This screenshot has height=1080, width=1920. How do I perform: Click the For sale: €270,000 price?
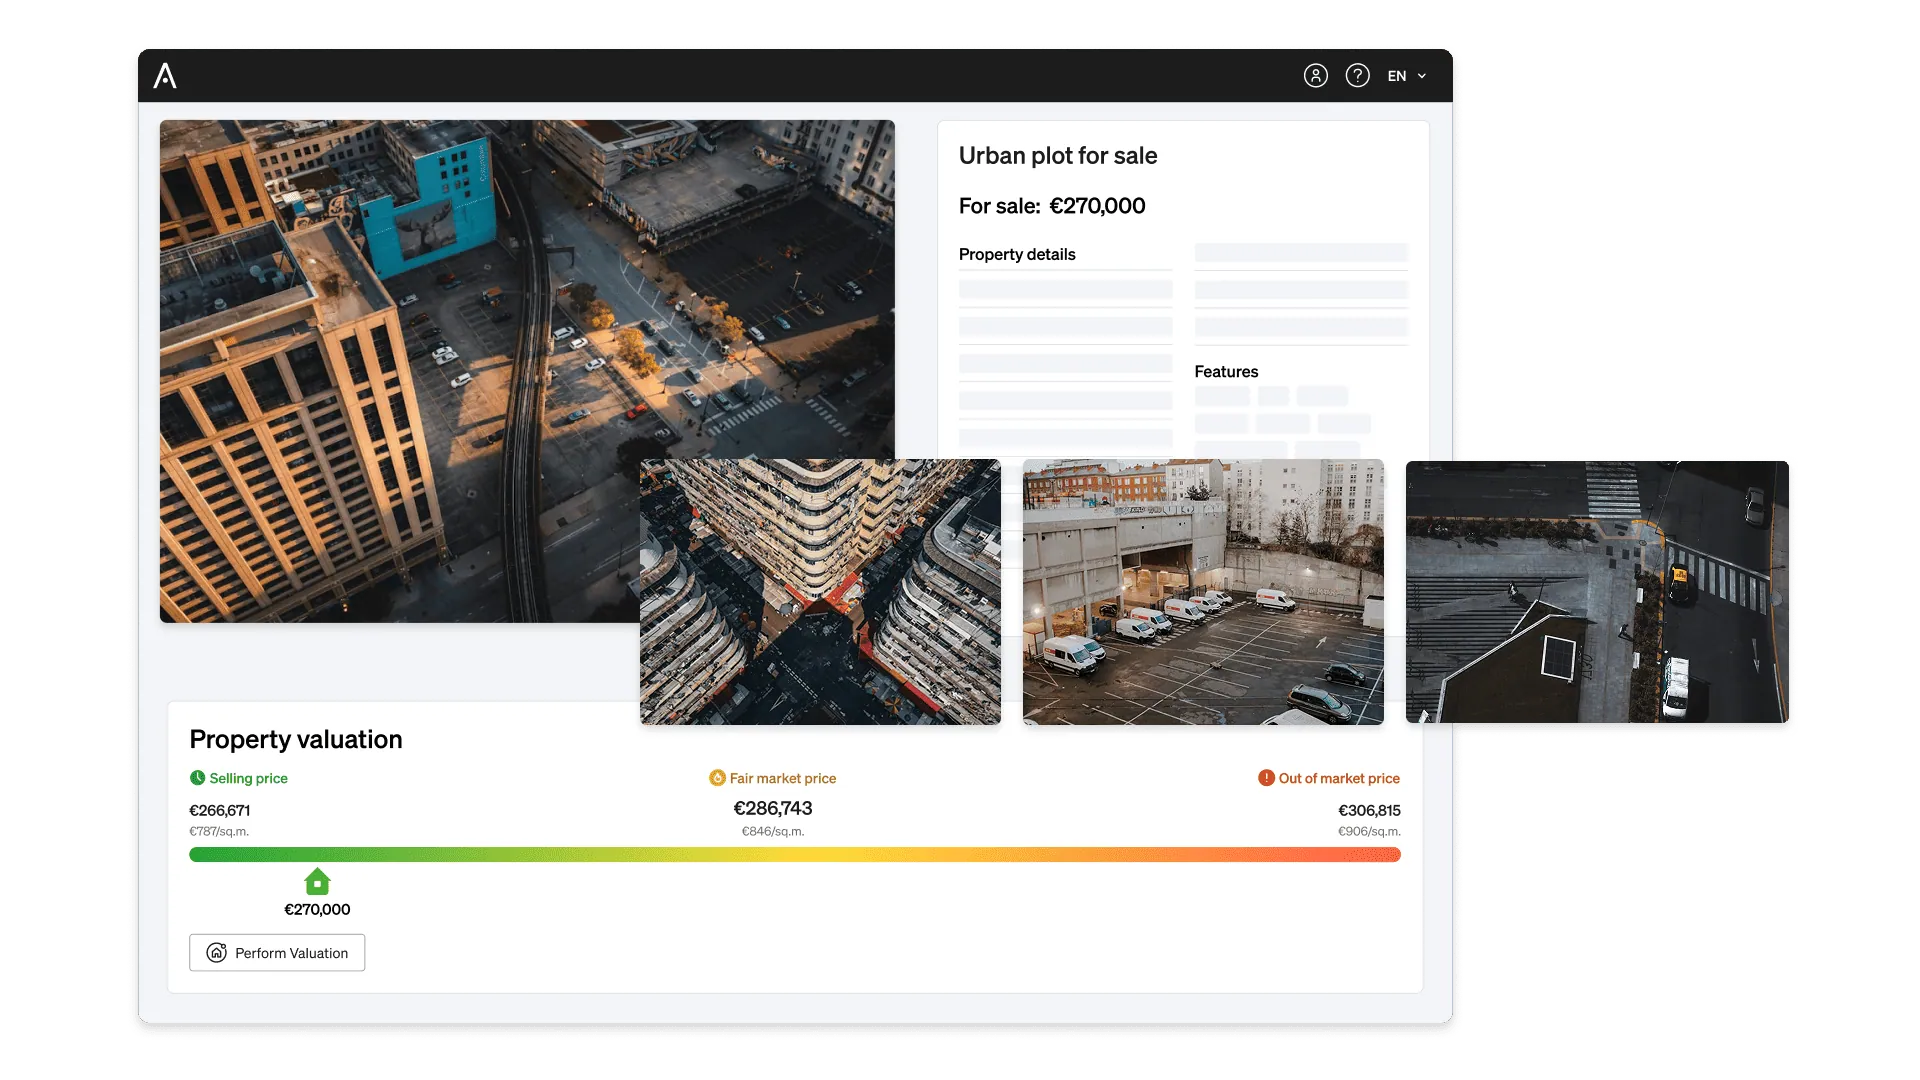[1052, 206]
